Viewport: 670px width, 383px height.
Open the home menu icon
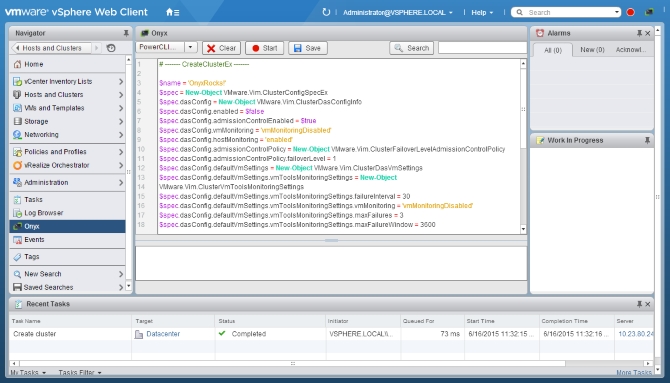click(172, 12)
